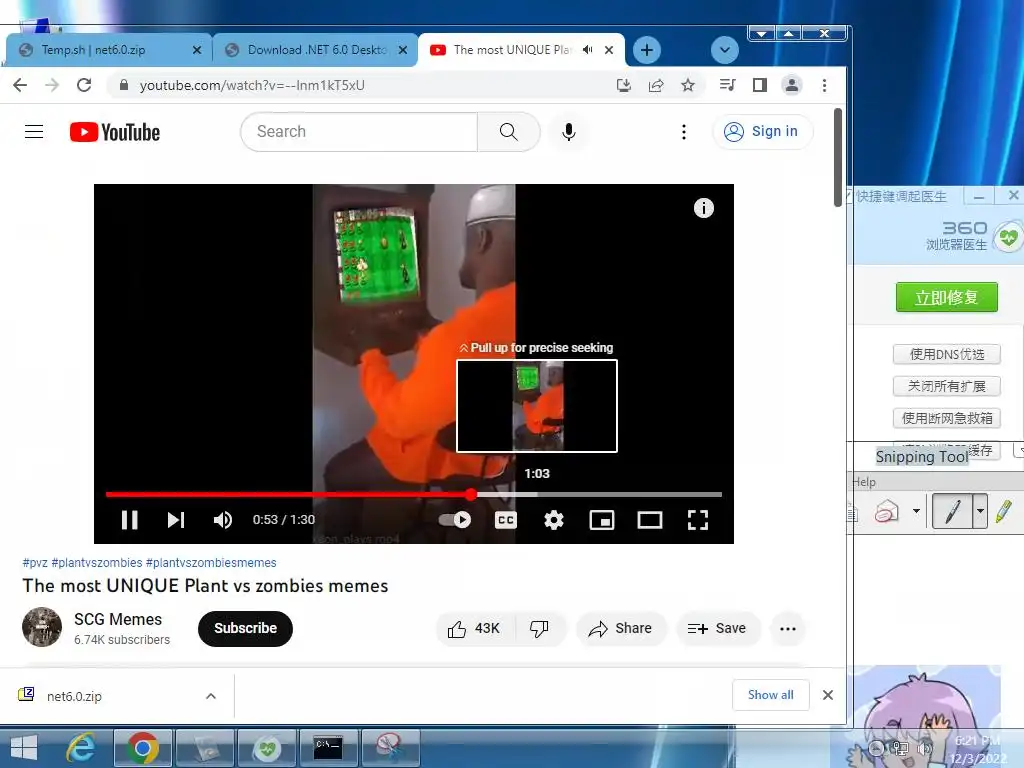Click 使用断网急救箱 in 360 window

[x=946, y=418]
